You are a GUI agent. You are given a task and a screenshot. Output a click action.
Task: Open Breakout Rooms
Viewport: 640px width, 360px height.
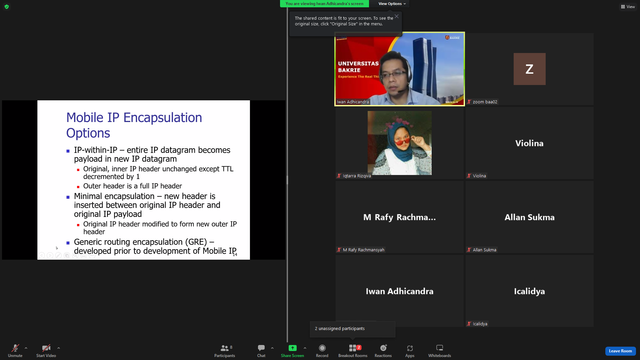coord(353,350)
